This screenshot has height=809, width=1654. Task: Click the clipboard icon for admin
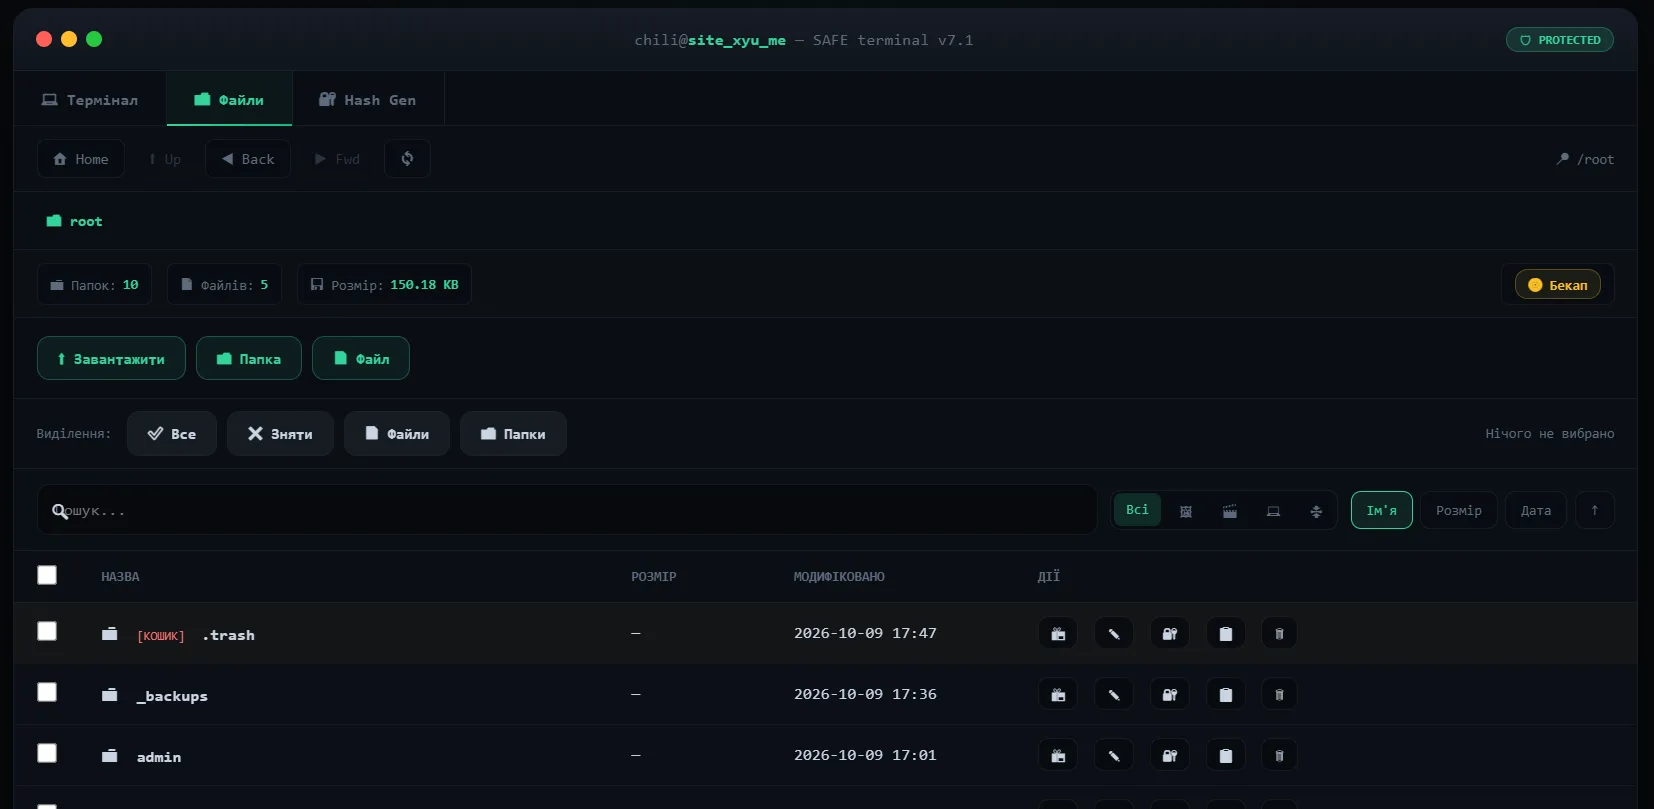1226,756
